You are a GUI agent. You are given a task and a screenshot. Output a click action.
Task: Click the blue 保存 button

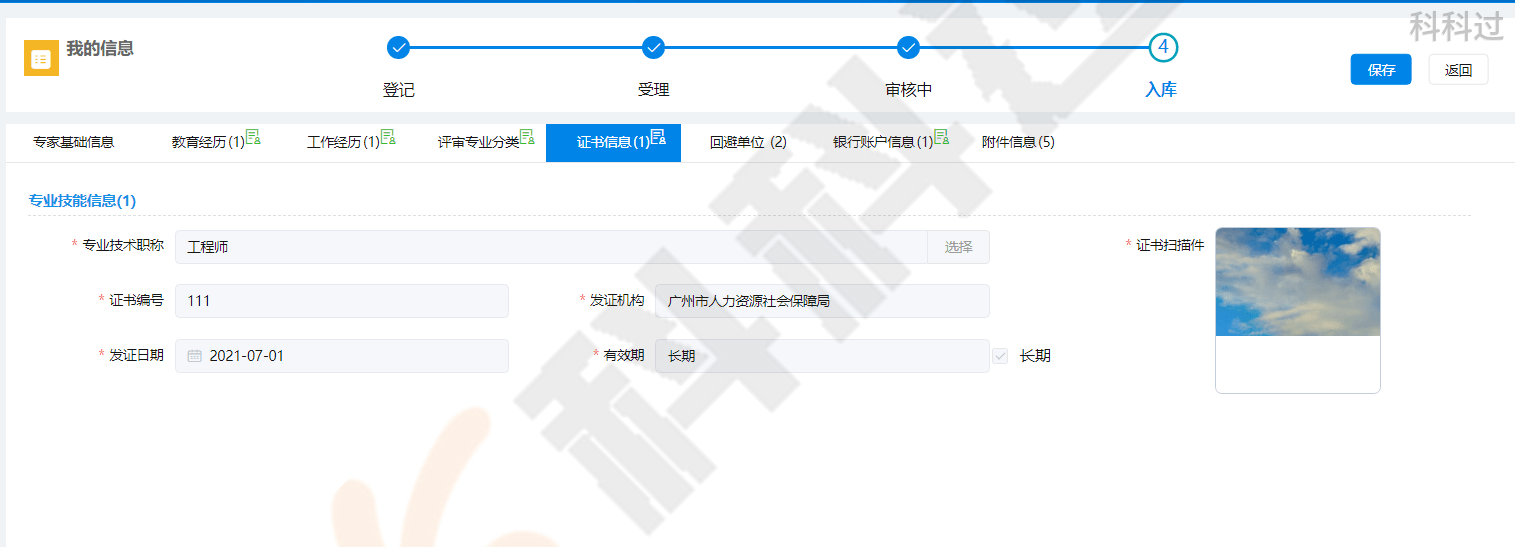[x=1380, y=70]
